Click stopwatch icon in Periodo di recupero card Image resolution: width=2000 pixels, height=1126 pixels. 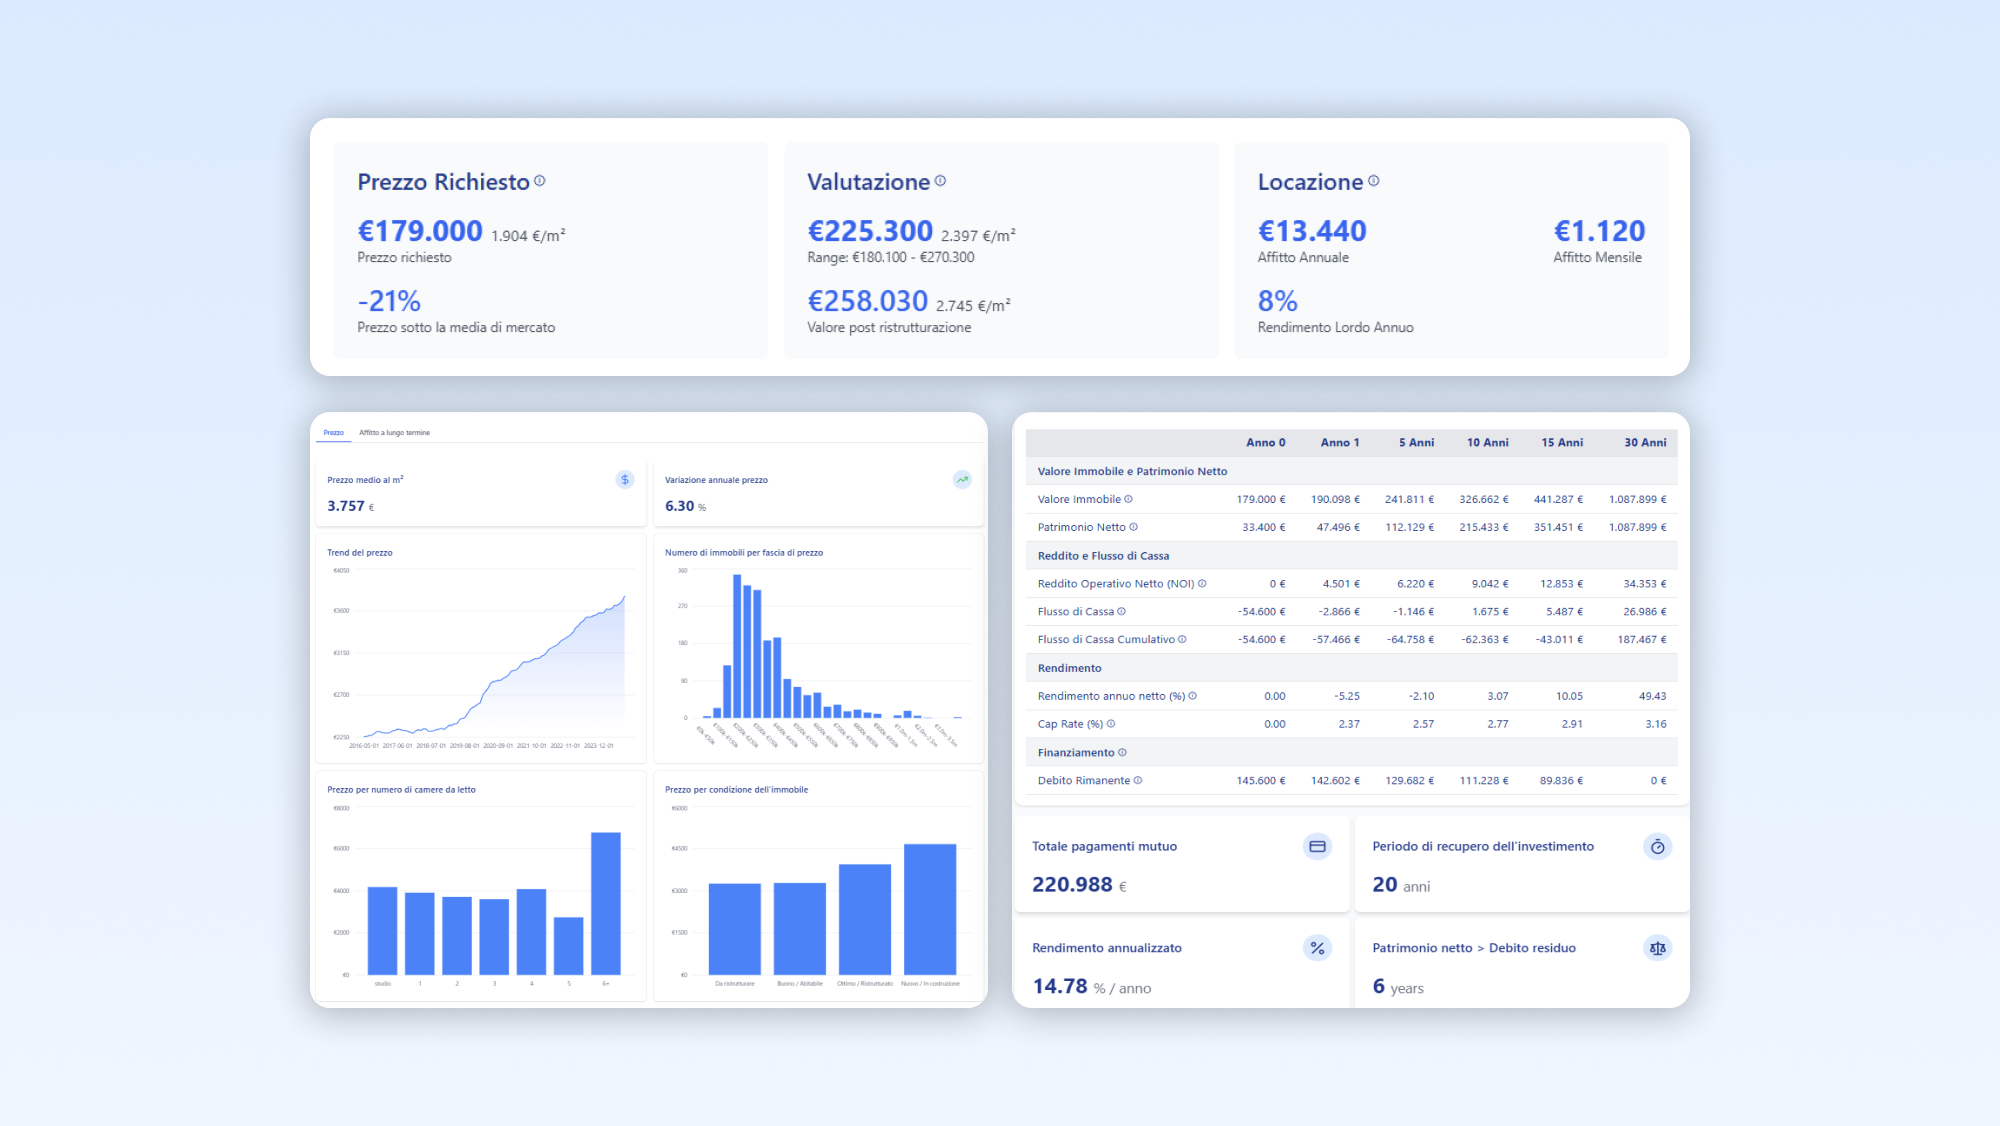pos(1657,847)
